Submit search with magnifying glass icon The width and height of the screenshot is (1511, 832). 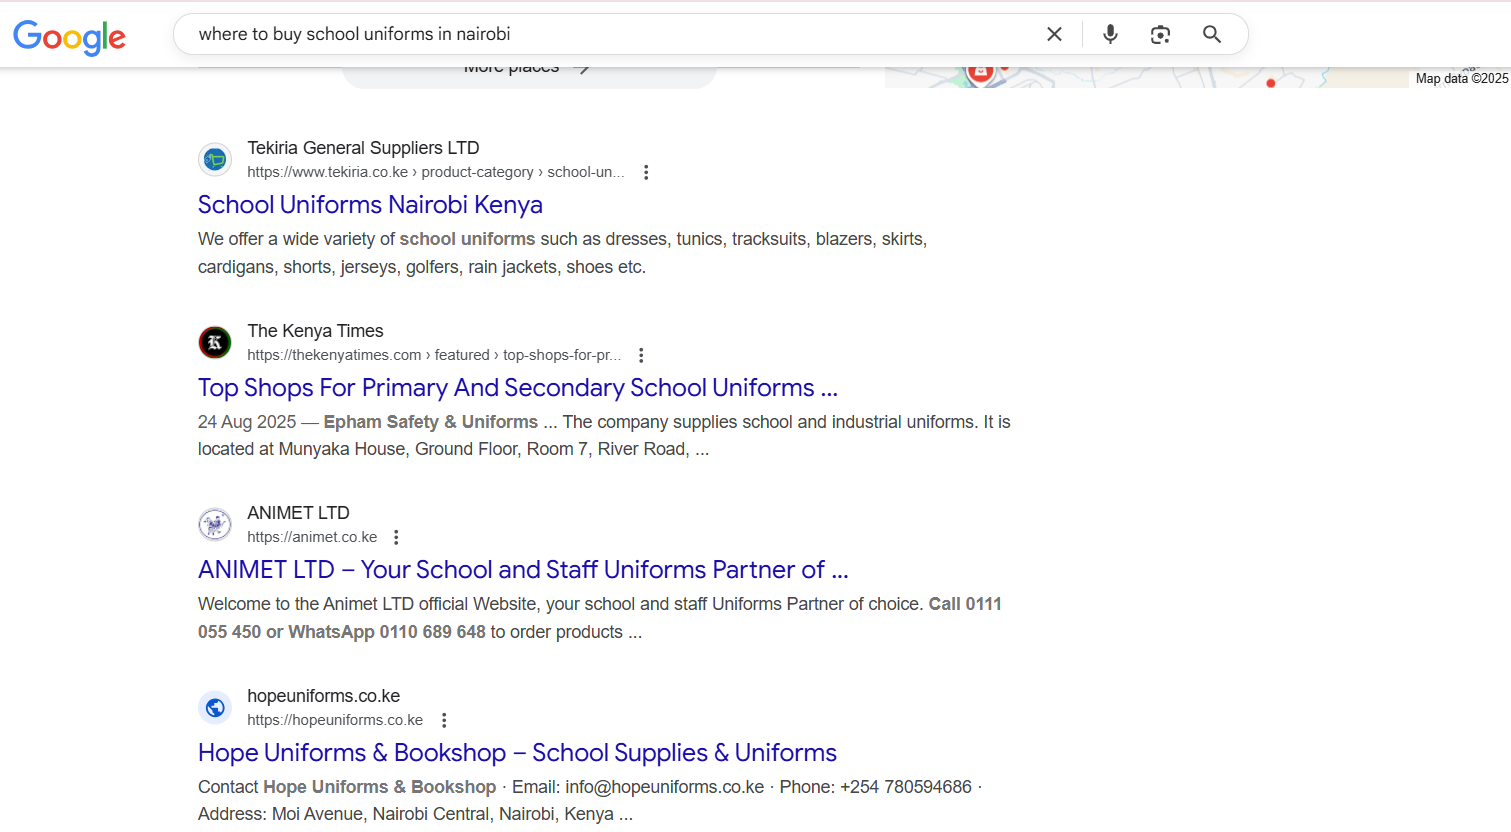1212,34
